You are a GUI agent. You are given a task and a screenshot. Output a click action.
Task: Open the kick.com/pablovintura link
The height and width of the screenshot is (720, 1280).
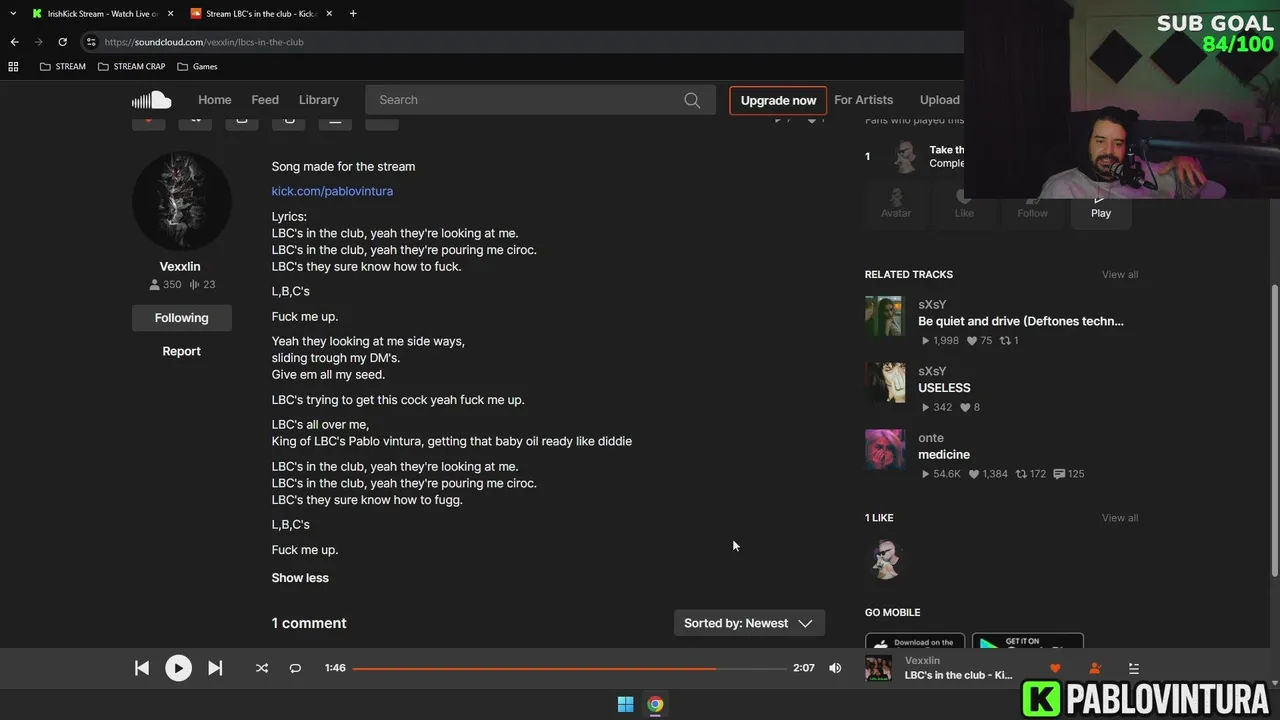(x=332, y=191)
